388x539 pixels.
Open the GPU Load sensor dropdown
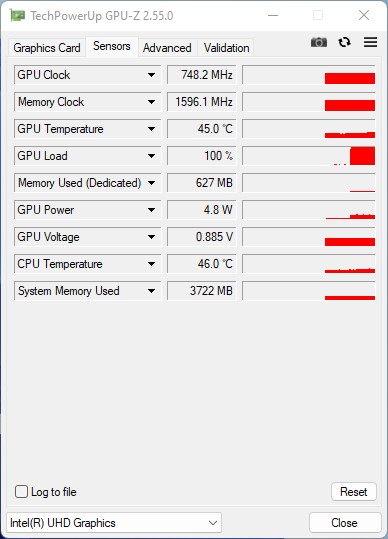[151, 156]
